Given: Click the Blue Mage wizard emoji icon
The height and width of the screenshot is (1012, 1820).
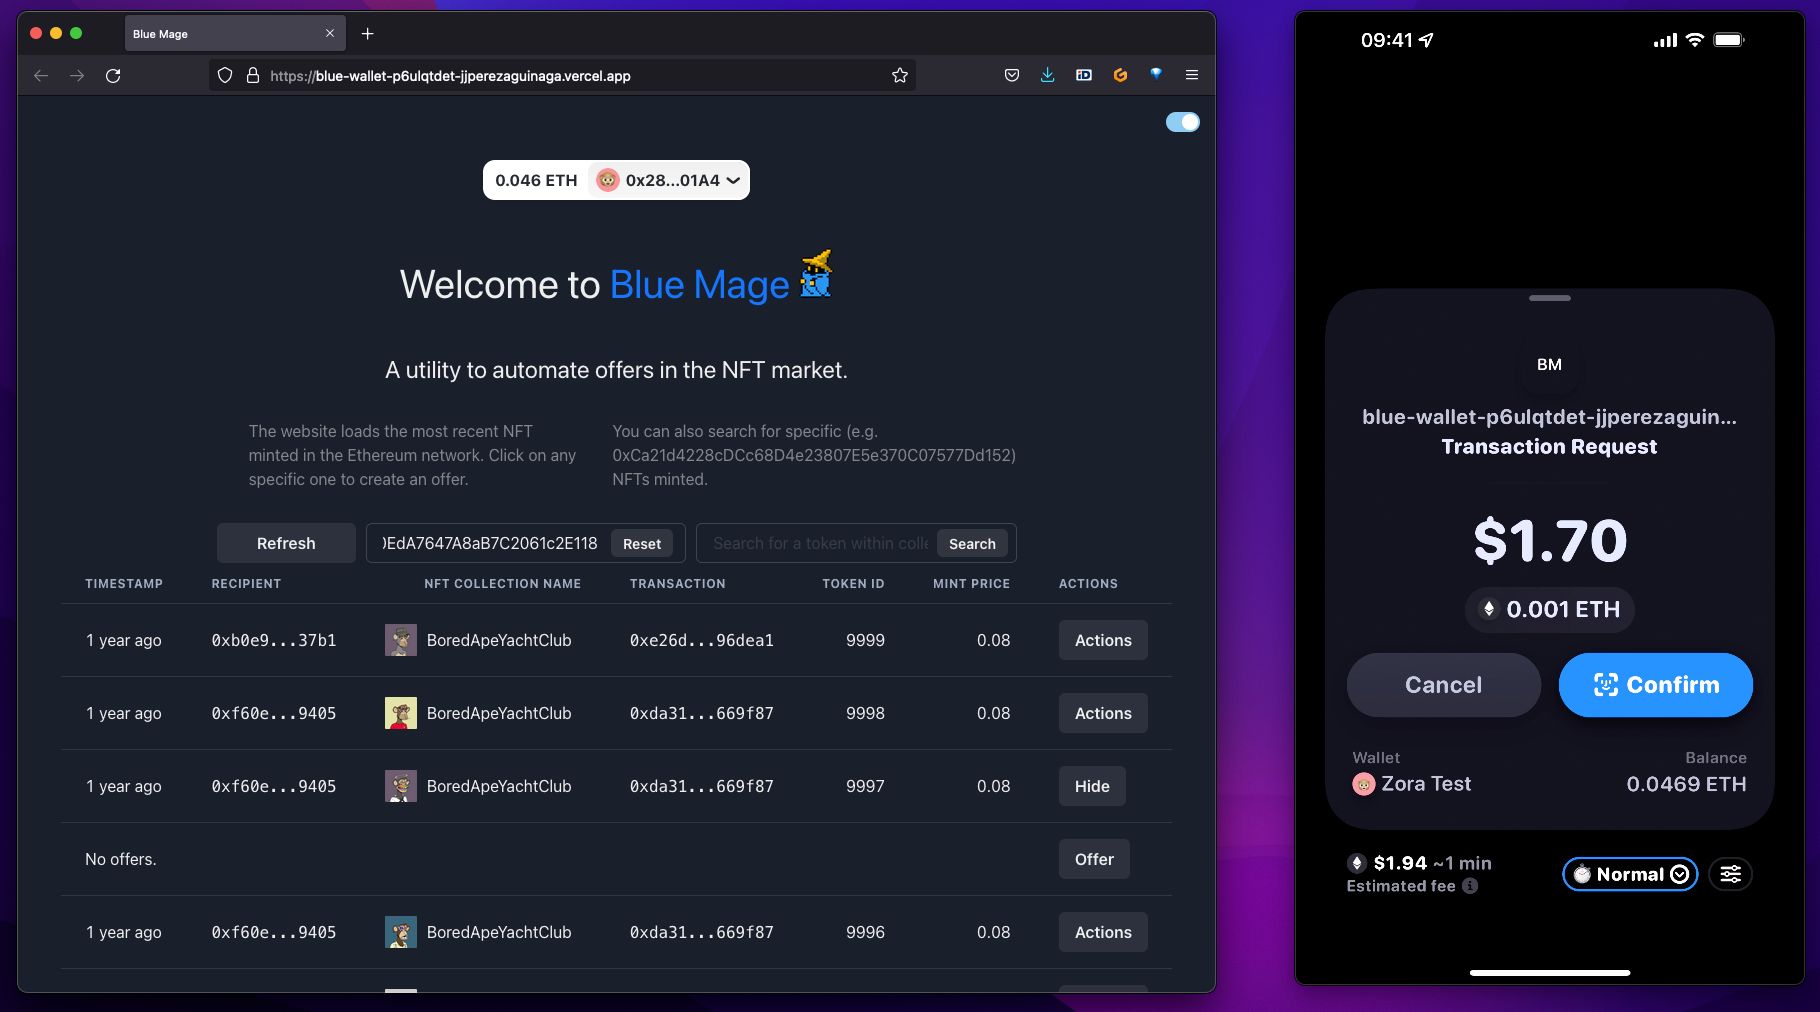Looking at the screenshot, I should (816, 274).
